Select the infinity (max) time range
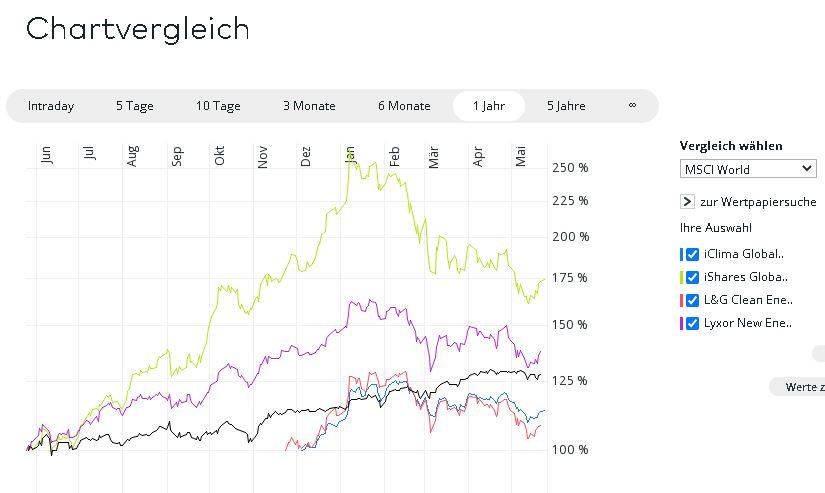 click(632, 106)
